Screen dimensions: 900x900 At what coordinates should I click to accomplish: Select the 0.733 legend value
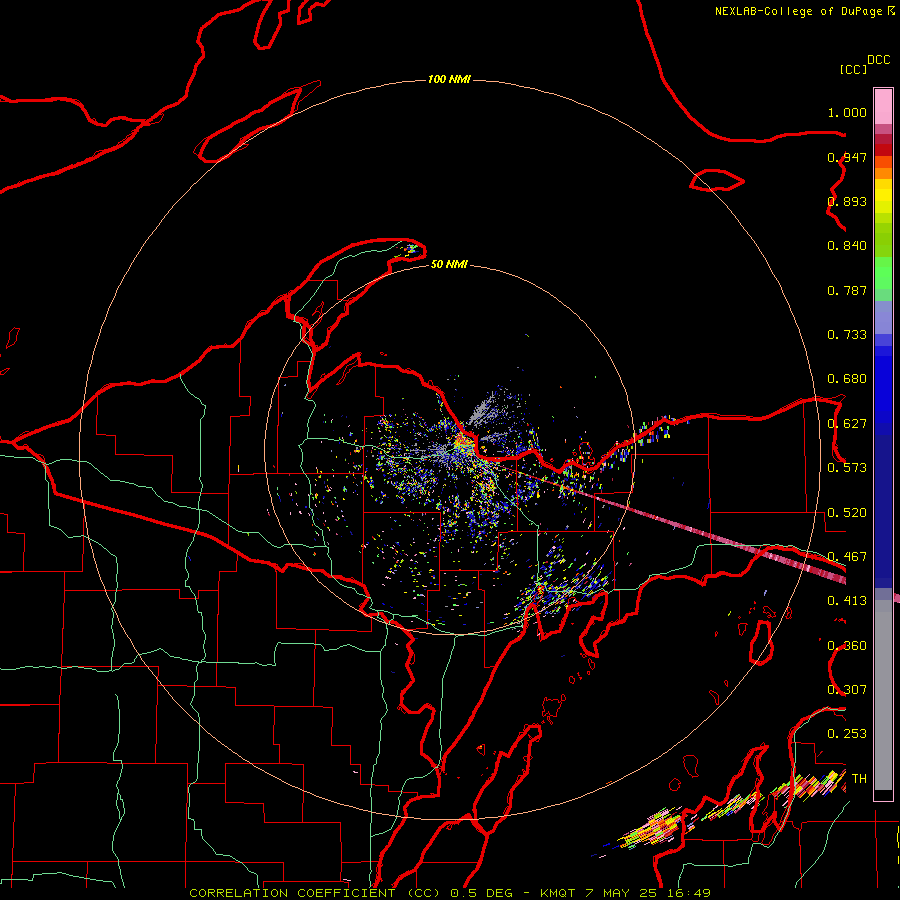coord(847,335)
